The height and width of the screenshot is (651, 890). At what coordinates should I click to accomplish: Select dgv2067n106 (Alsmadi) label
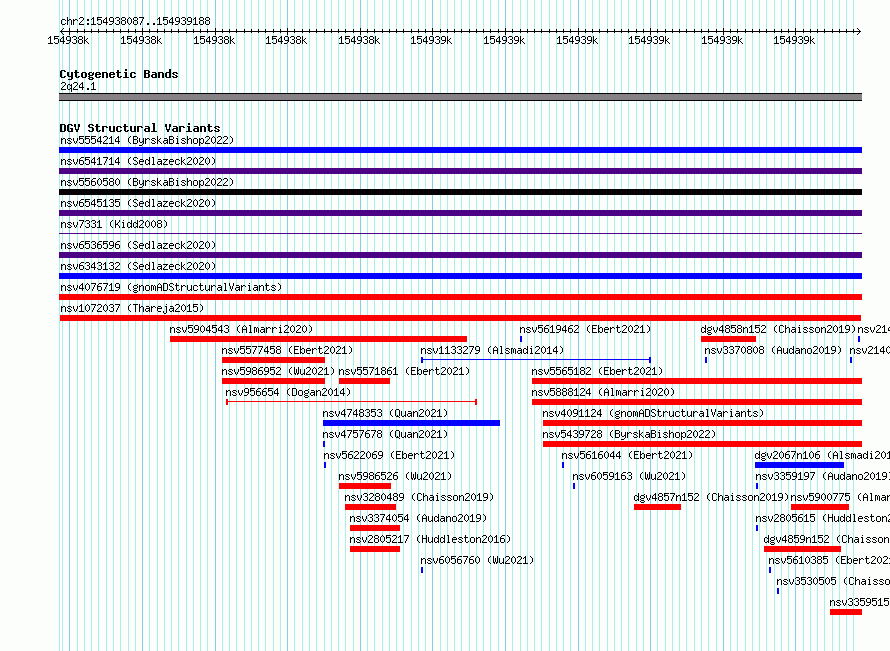coord(822,455)
